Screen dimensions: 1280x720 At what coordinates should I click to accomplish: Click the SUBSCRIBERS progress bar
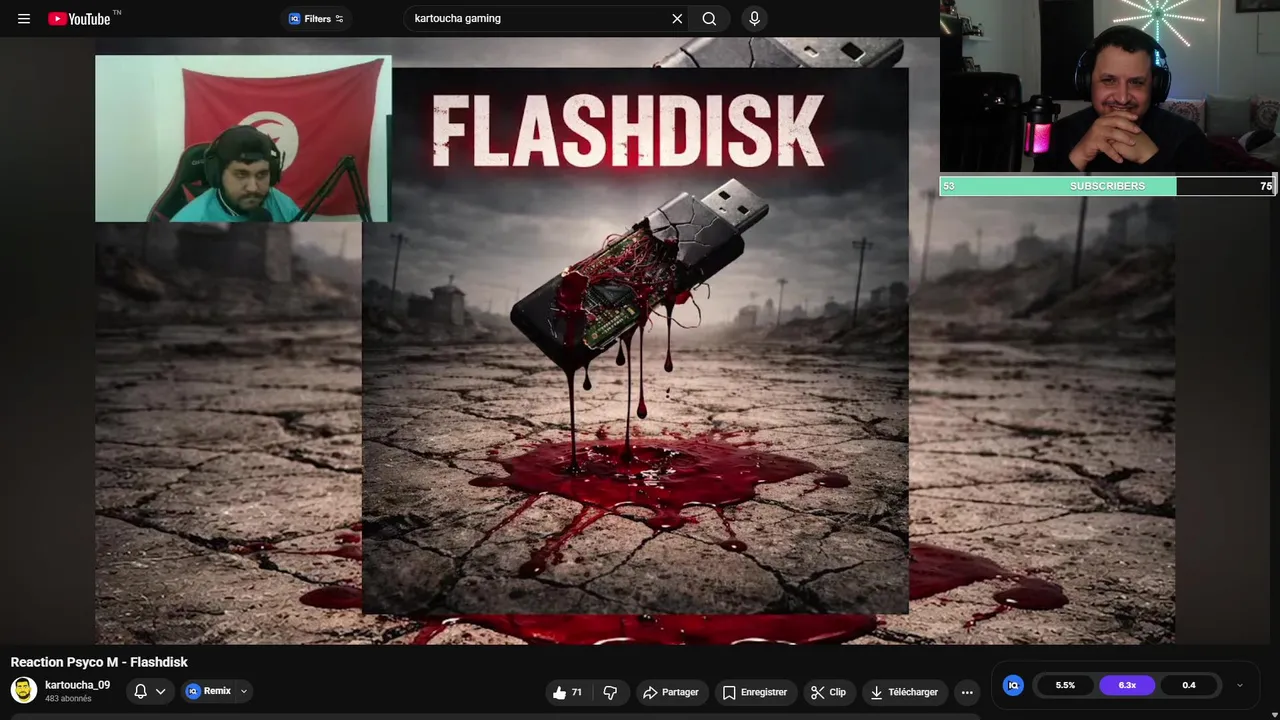click(x=1107, y=186)
